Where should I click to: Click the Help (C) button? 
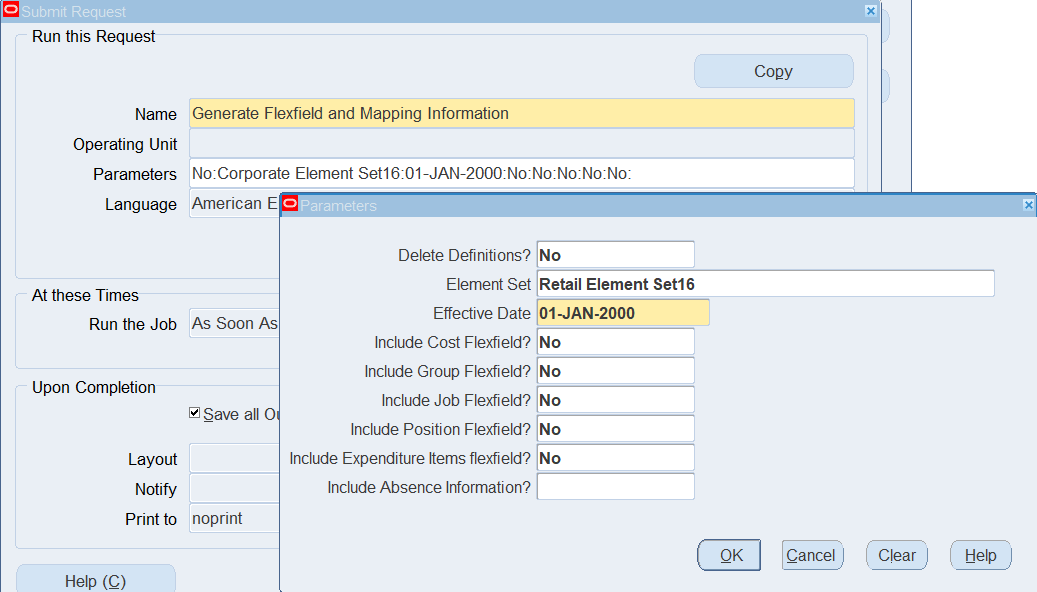pyautogui.click(x=95, y=580)
